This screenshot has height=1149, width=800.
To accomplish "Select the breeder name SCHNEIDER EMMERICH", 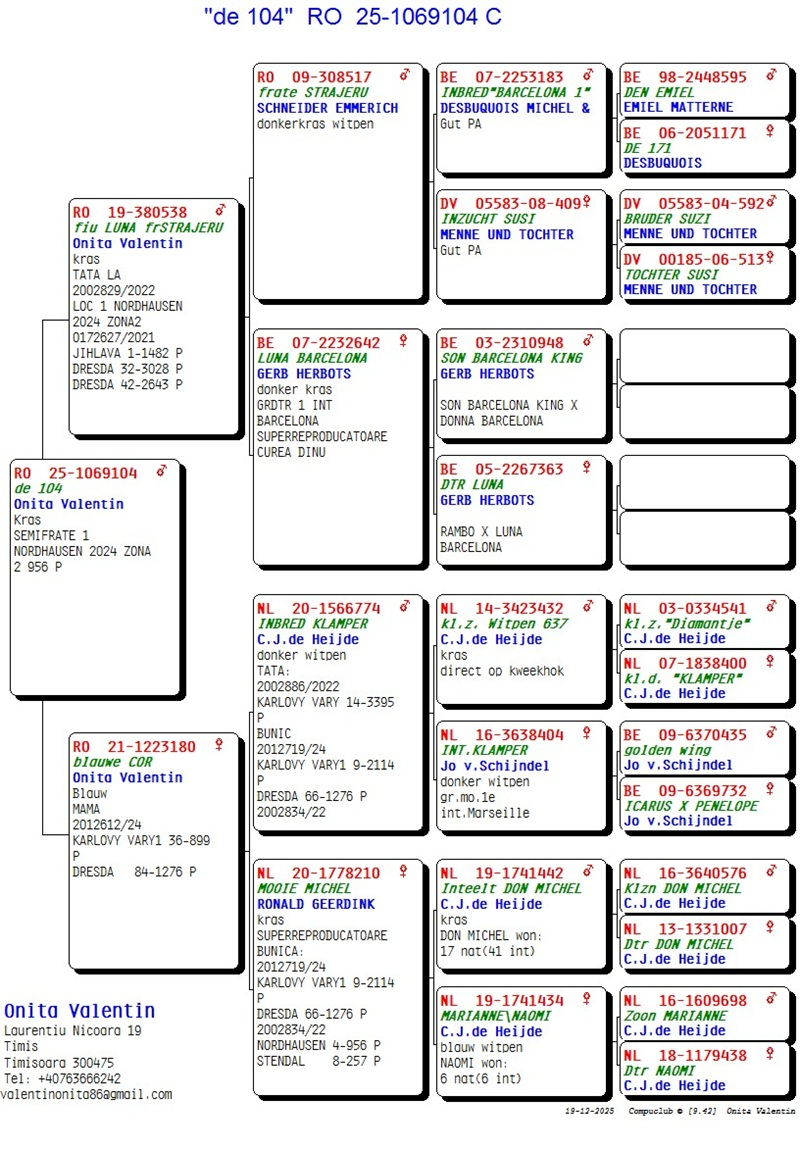I will point(327,108).
